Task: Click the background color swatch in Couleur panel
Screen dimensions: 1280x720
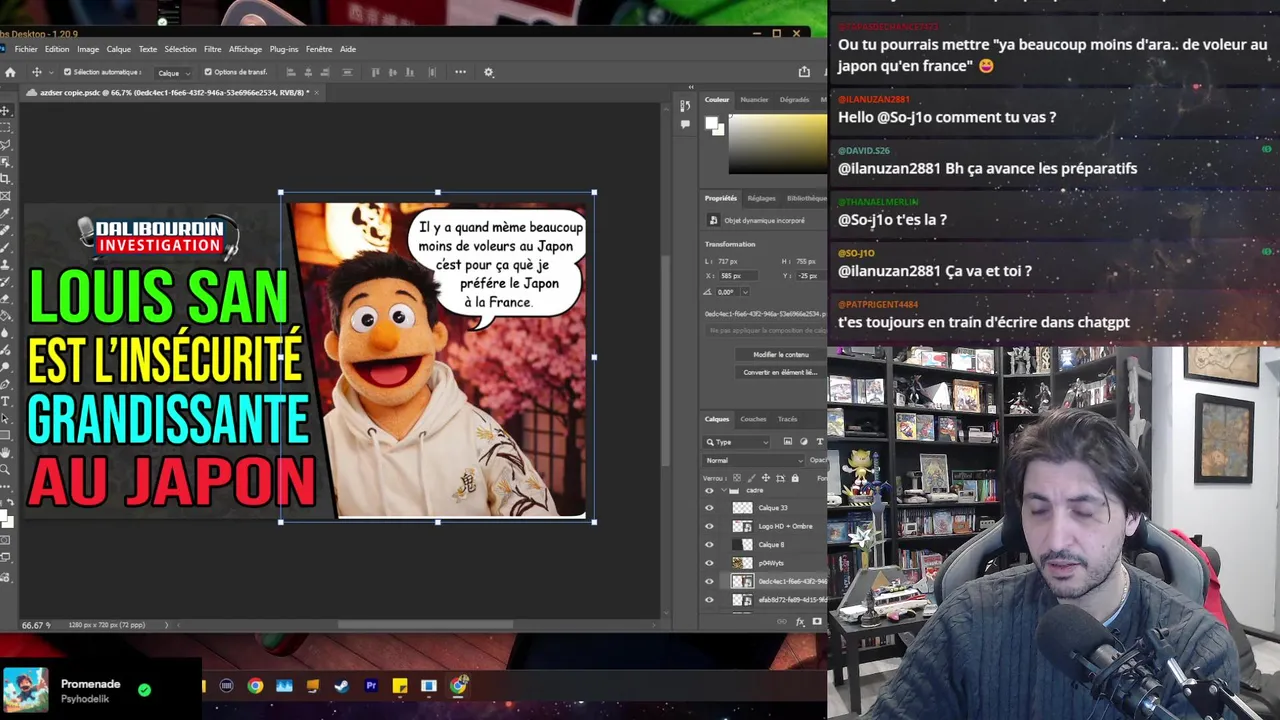Action: pos(719,130)
